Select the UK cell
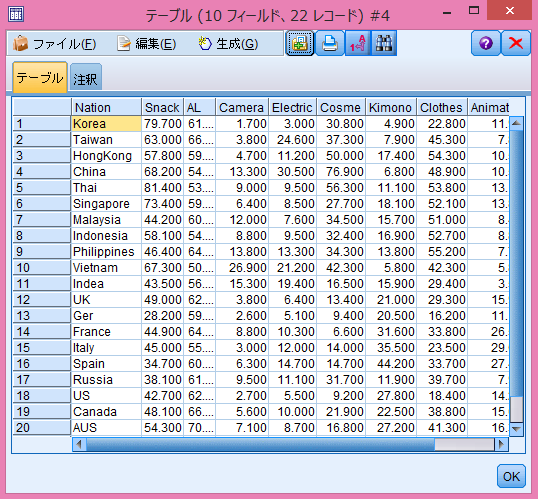 click(x=106, y=300)
